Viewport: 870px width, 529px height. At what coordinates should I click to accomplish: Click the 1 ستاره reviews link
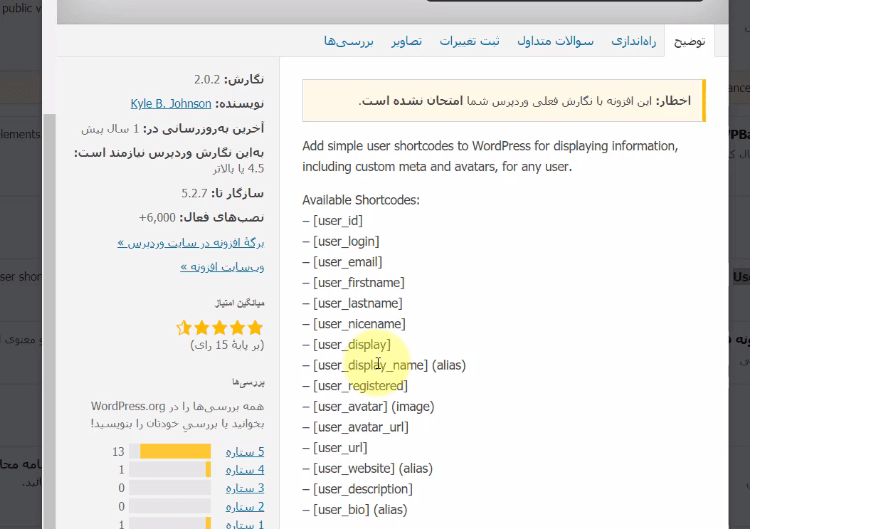click(245, 524)
